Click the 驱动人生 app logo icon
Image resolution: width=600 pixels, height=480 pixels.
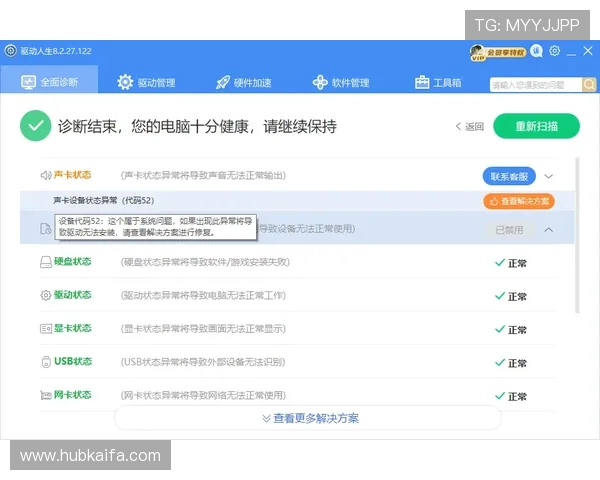click(10, 51)
